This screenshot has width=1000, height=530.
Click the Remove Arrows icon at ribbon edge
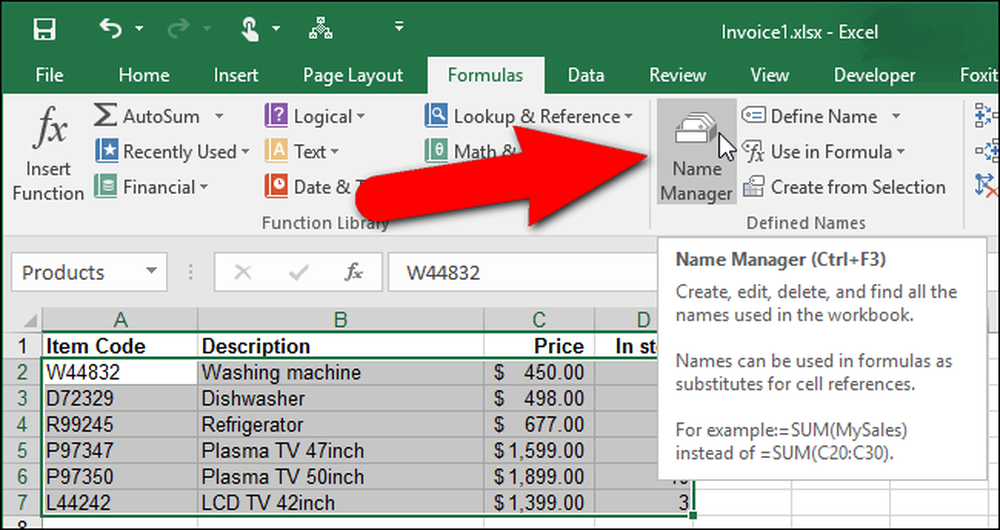987,186
